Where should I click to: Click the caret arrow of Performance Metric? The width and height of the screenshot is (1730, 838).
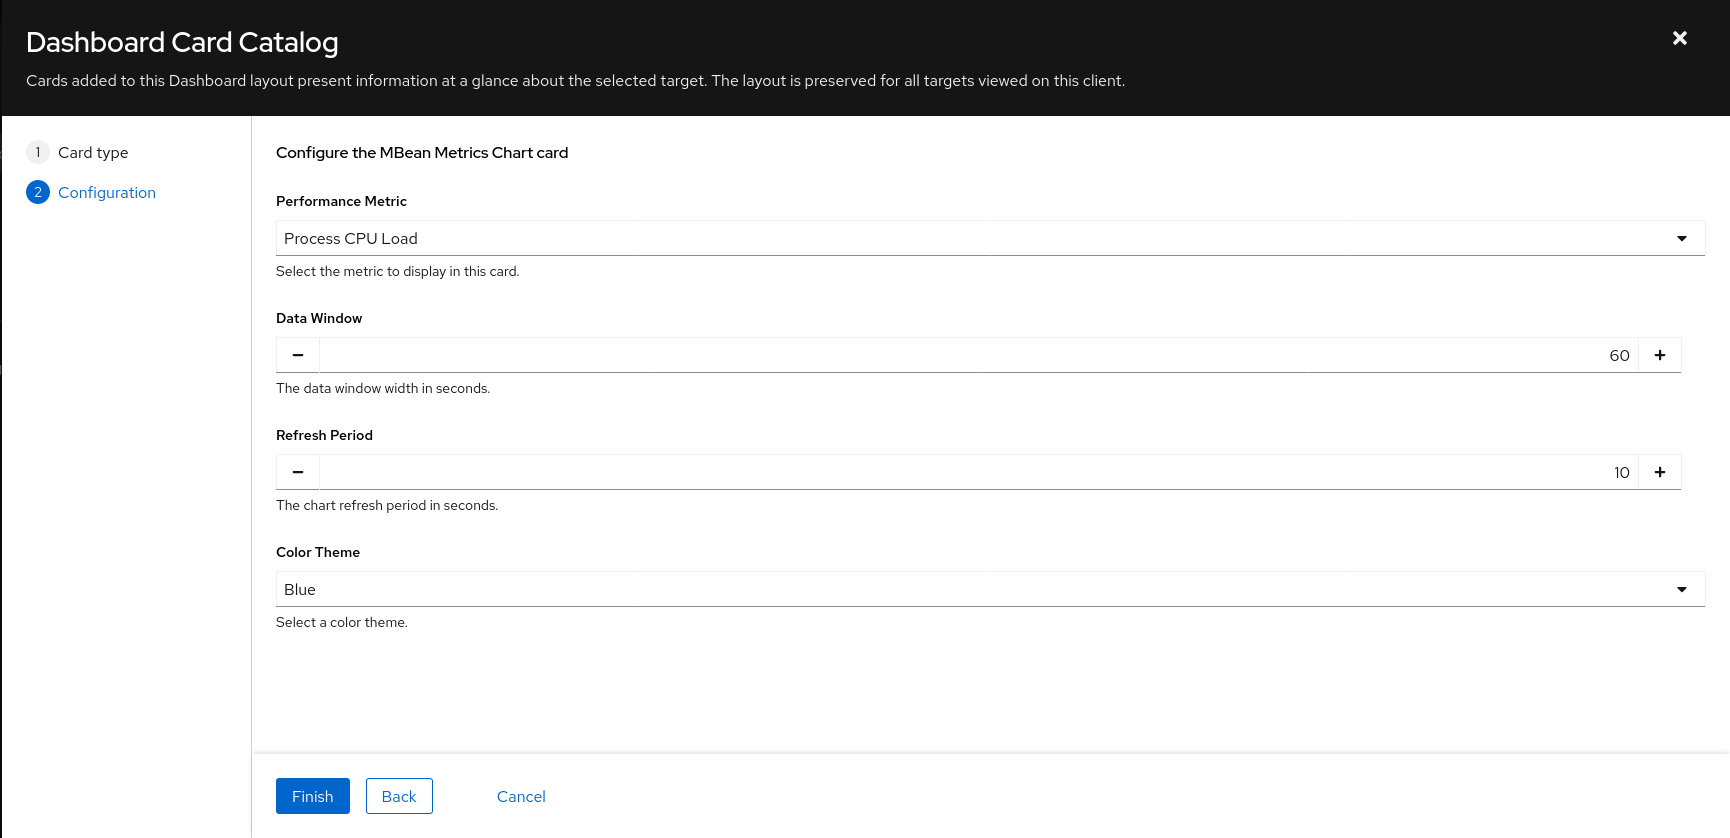[1682, 238]
